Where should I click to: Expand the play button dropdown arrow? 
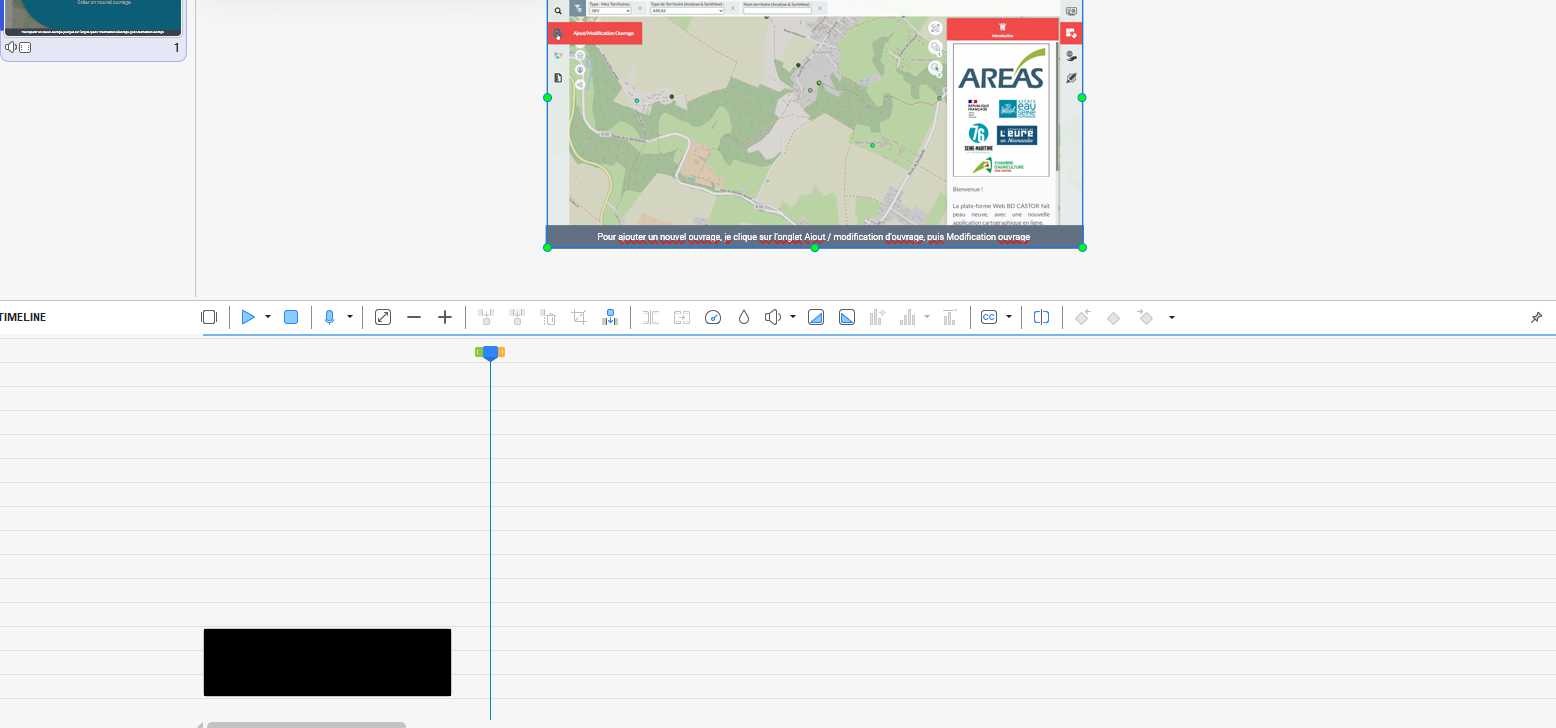click(x=268, y=317)
